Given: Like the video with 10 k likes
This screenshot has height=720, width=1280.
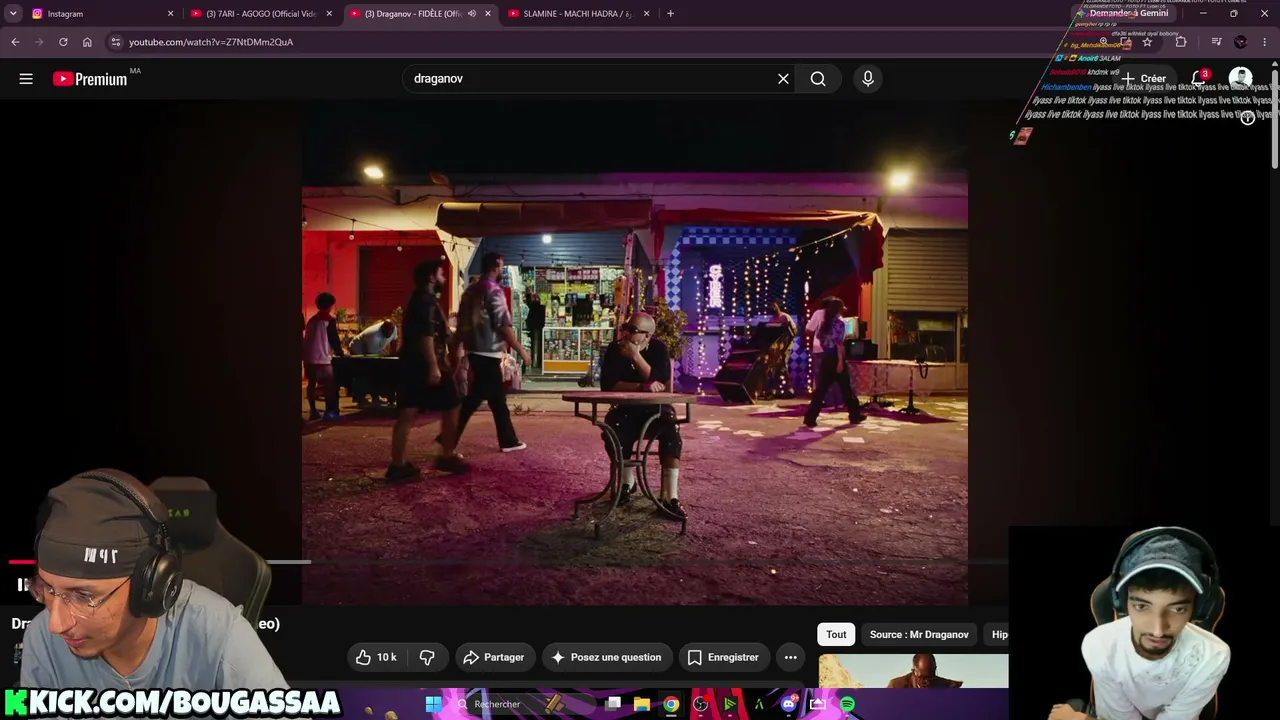Looking at the screenshot, I should pyautogui.click(x=377, y=657).
